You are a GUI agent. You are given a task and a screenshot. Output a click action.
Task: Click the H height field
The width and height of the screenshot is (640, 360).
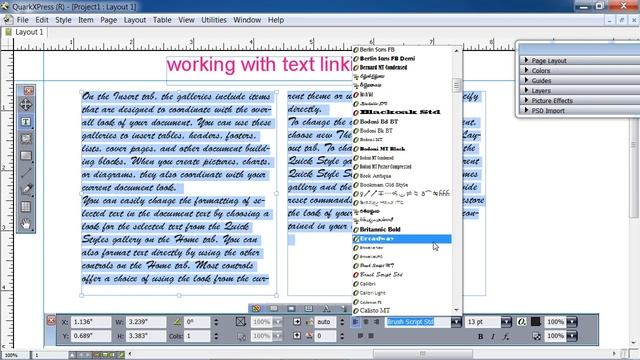146,336
